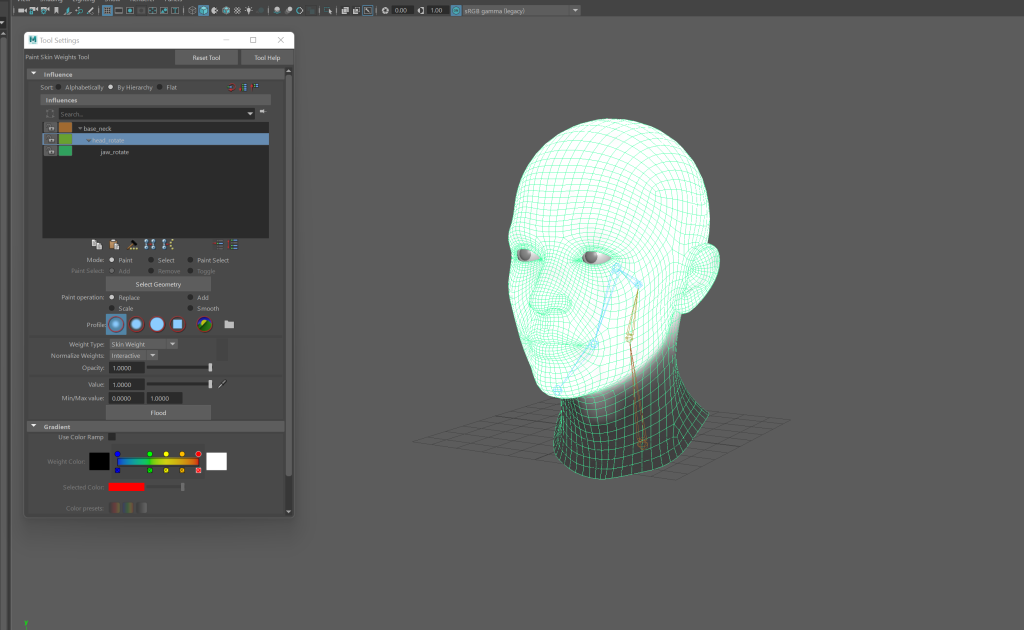Select the solid square brush profile
Screen dimensions: 1024x630
pos(177,324)
